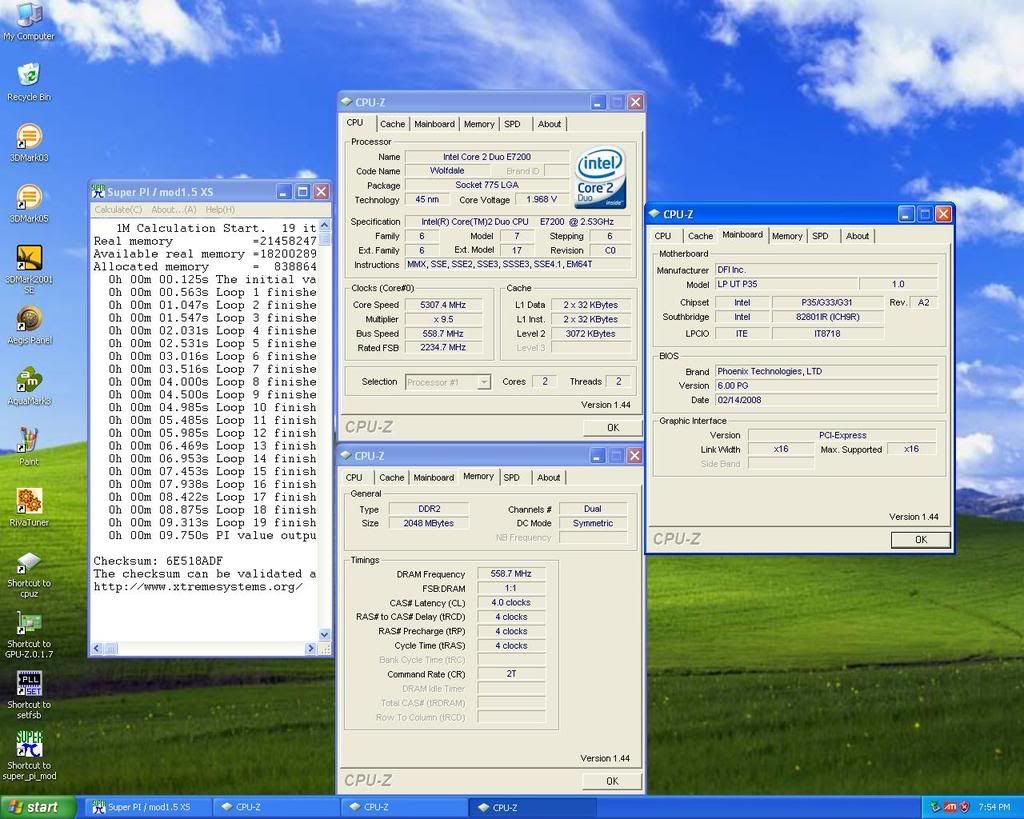Click the xtremesystems.org URL line in Super PI
This screenshot has height=819, width=1024.
point(198,586)
